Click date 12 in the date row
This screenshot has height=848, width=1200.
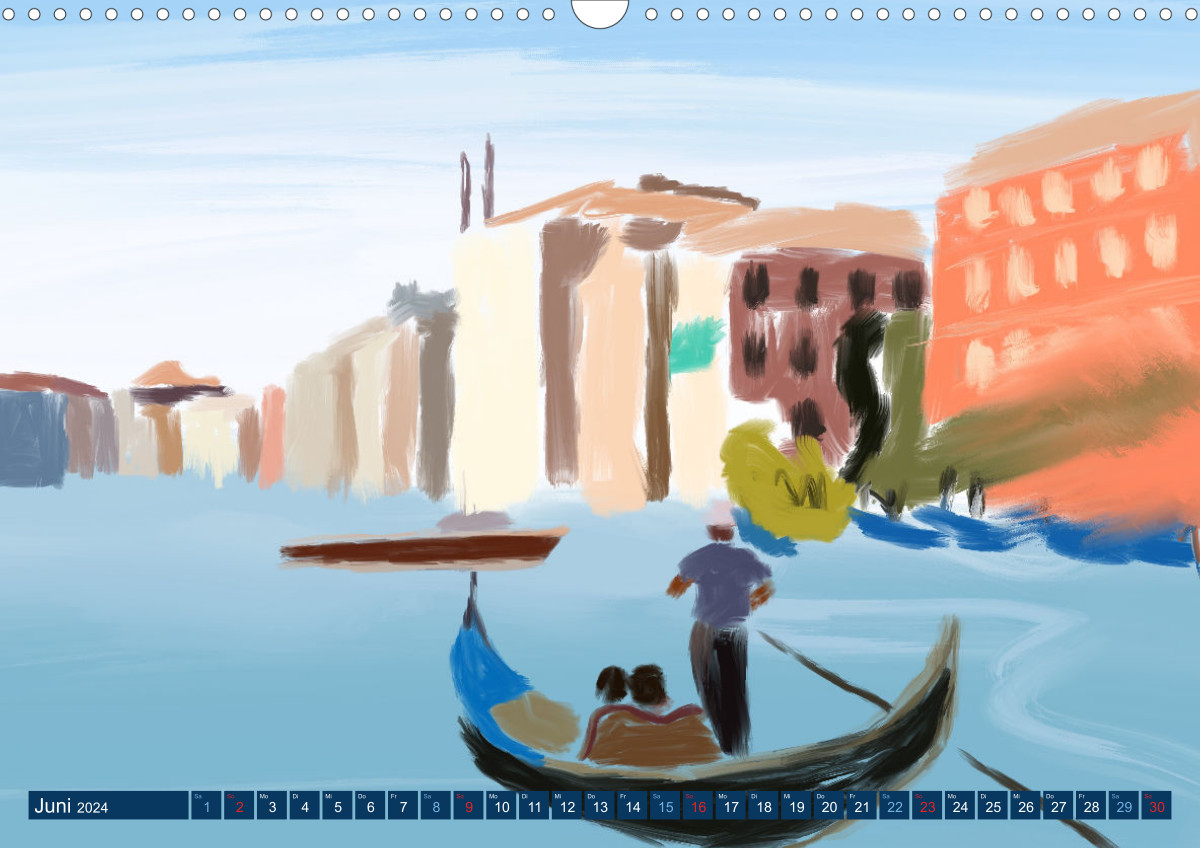tap(567, 806)
